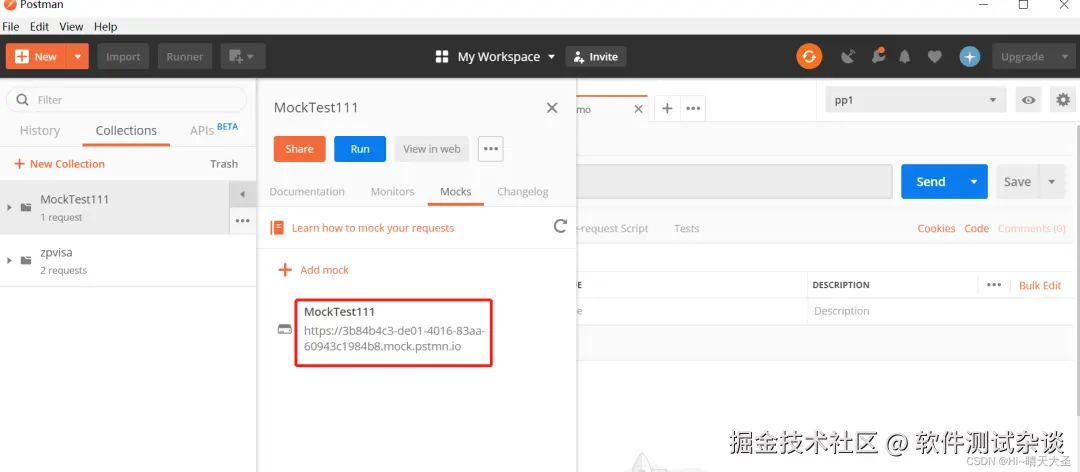Click the blue Send button

(931, 182)
